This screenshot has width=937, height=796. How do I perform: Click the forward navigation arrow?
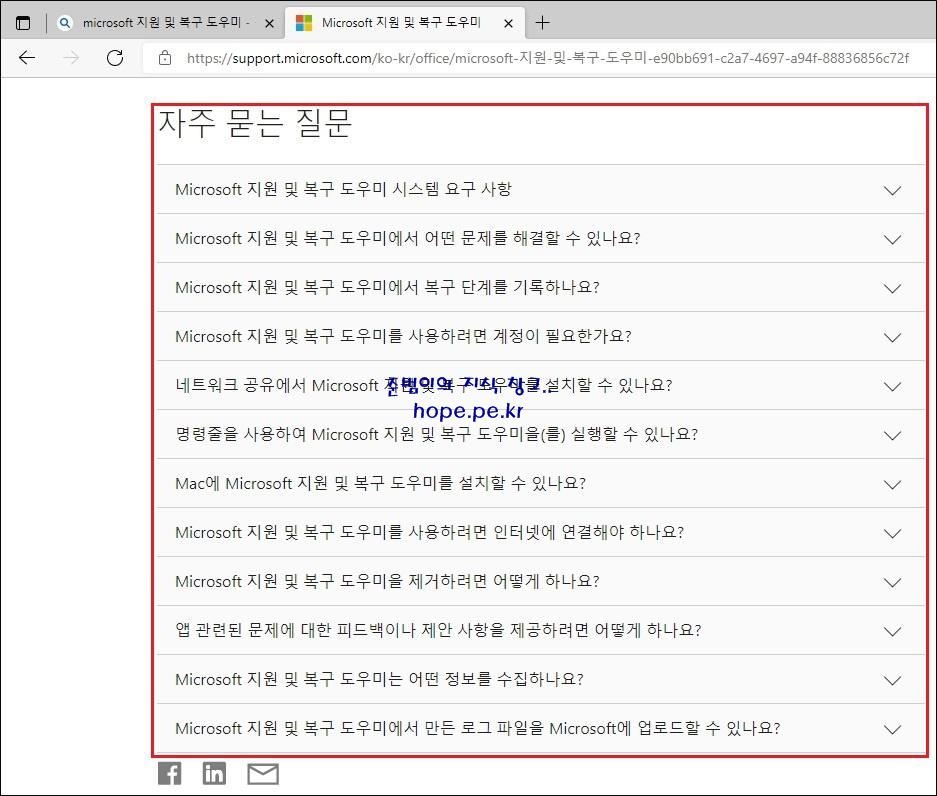71,58
